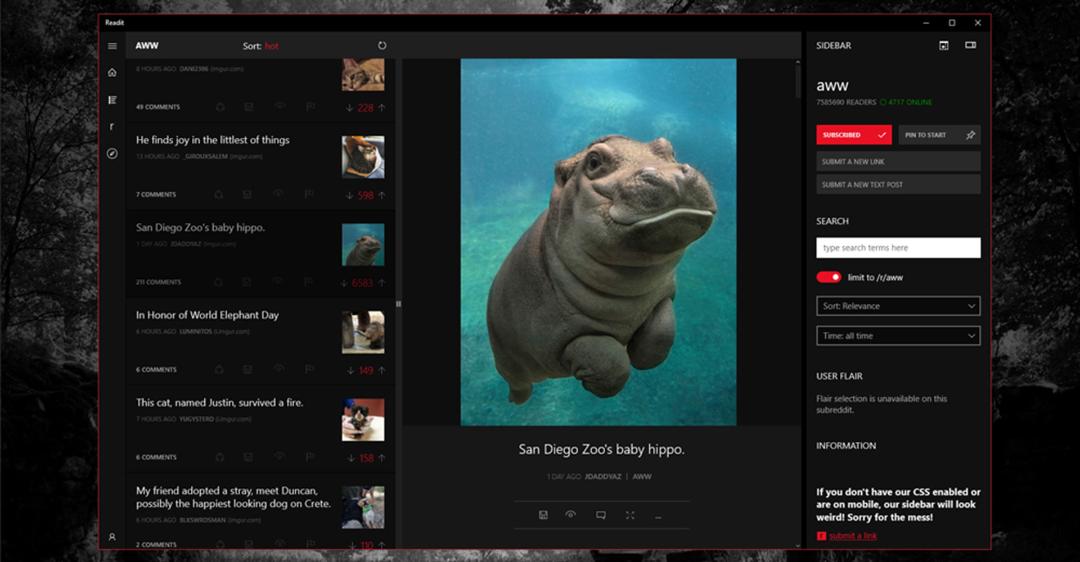Expand hippo image to fullscreen
The height and width of the screenshot is (562, 1080).
(630, 515)
